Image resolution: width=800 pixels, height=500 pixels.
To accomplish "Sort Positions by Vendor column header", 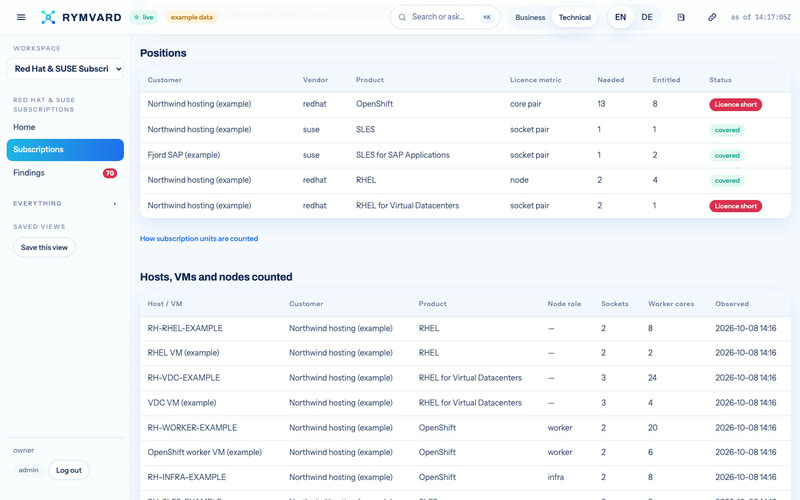I will pyautogui.click(x=315, y=80).
